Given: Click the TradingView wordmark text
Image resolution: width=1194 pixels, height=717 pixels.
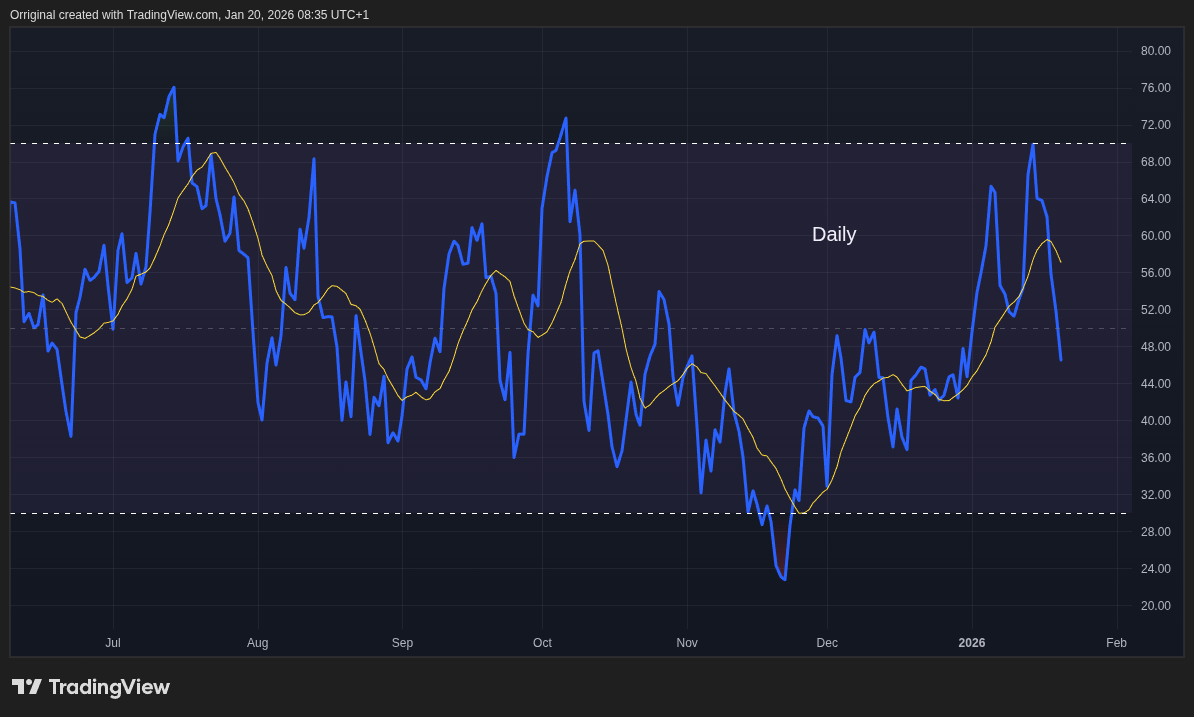Looking at the screenshot, I should pyautogui.click(x=109, y=687).
